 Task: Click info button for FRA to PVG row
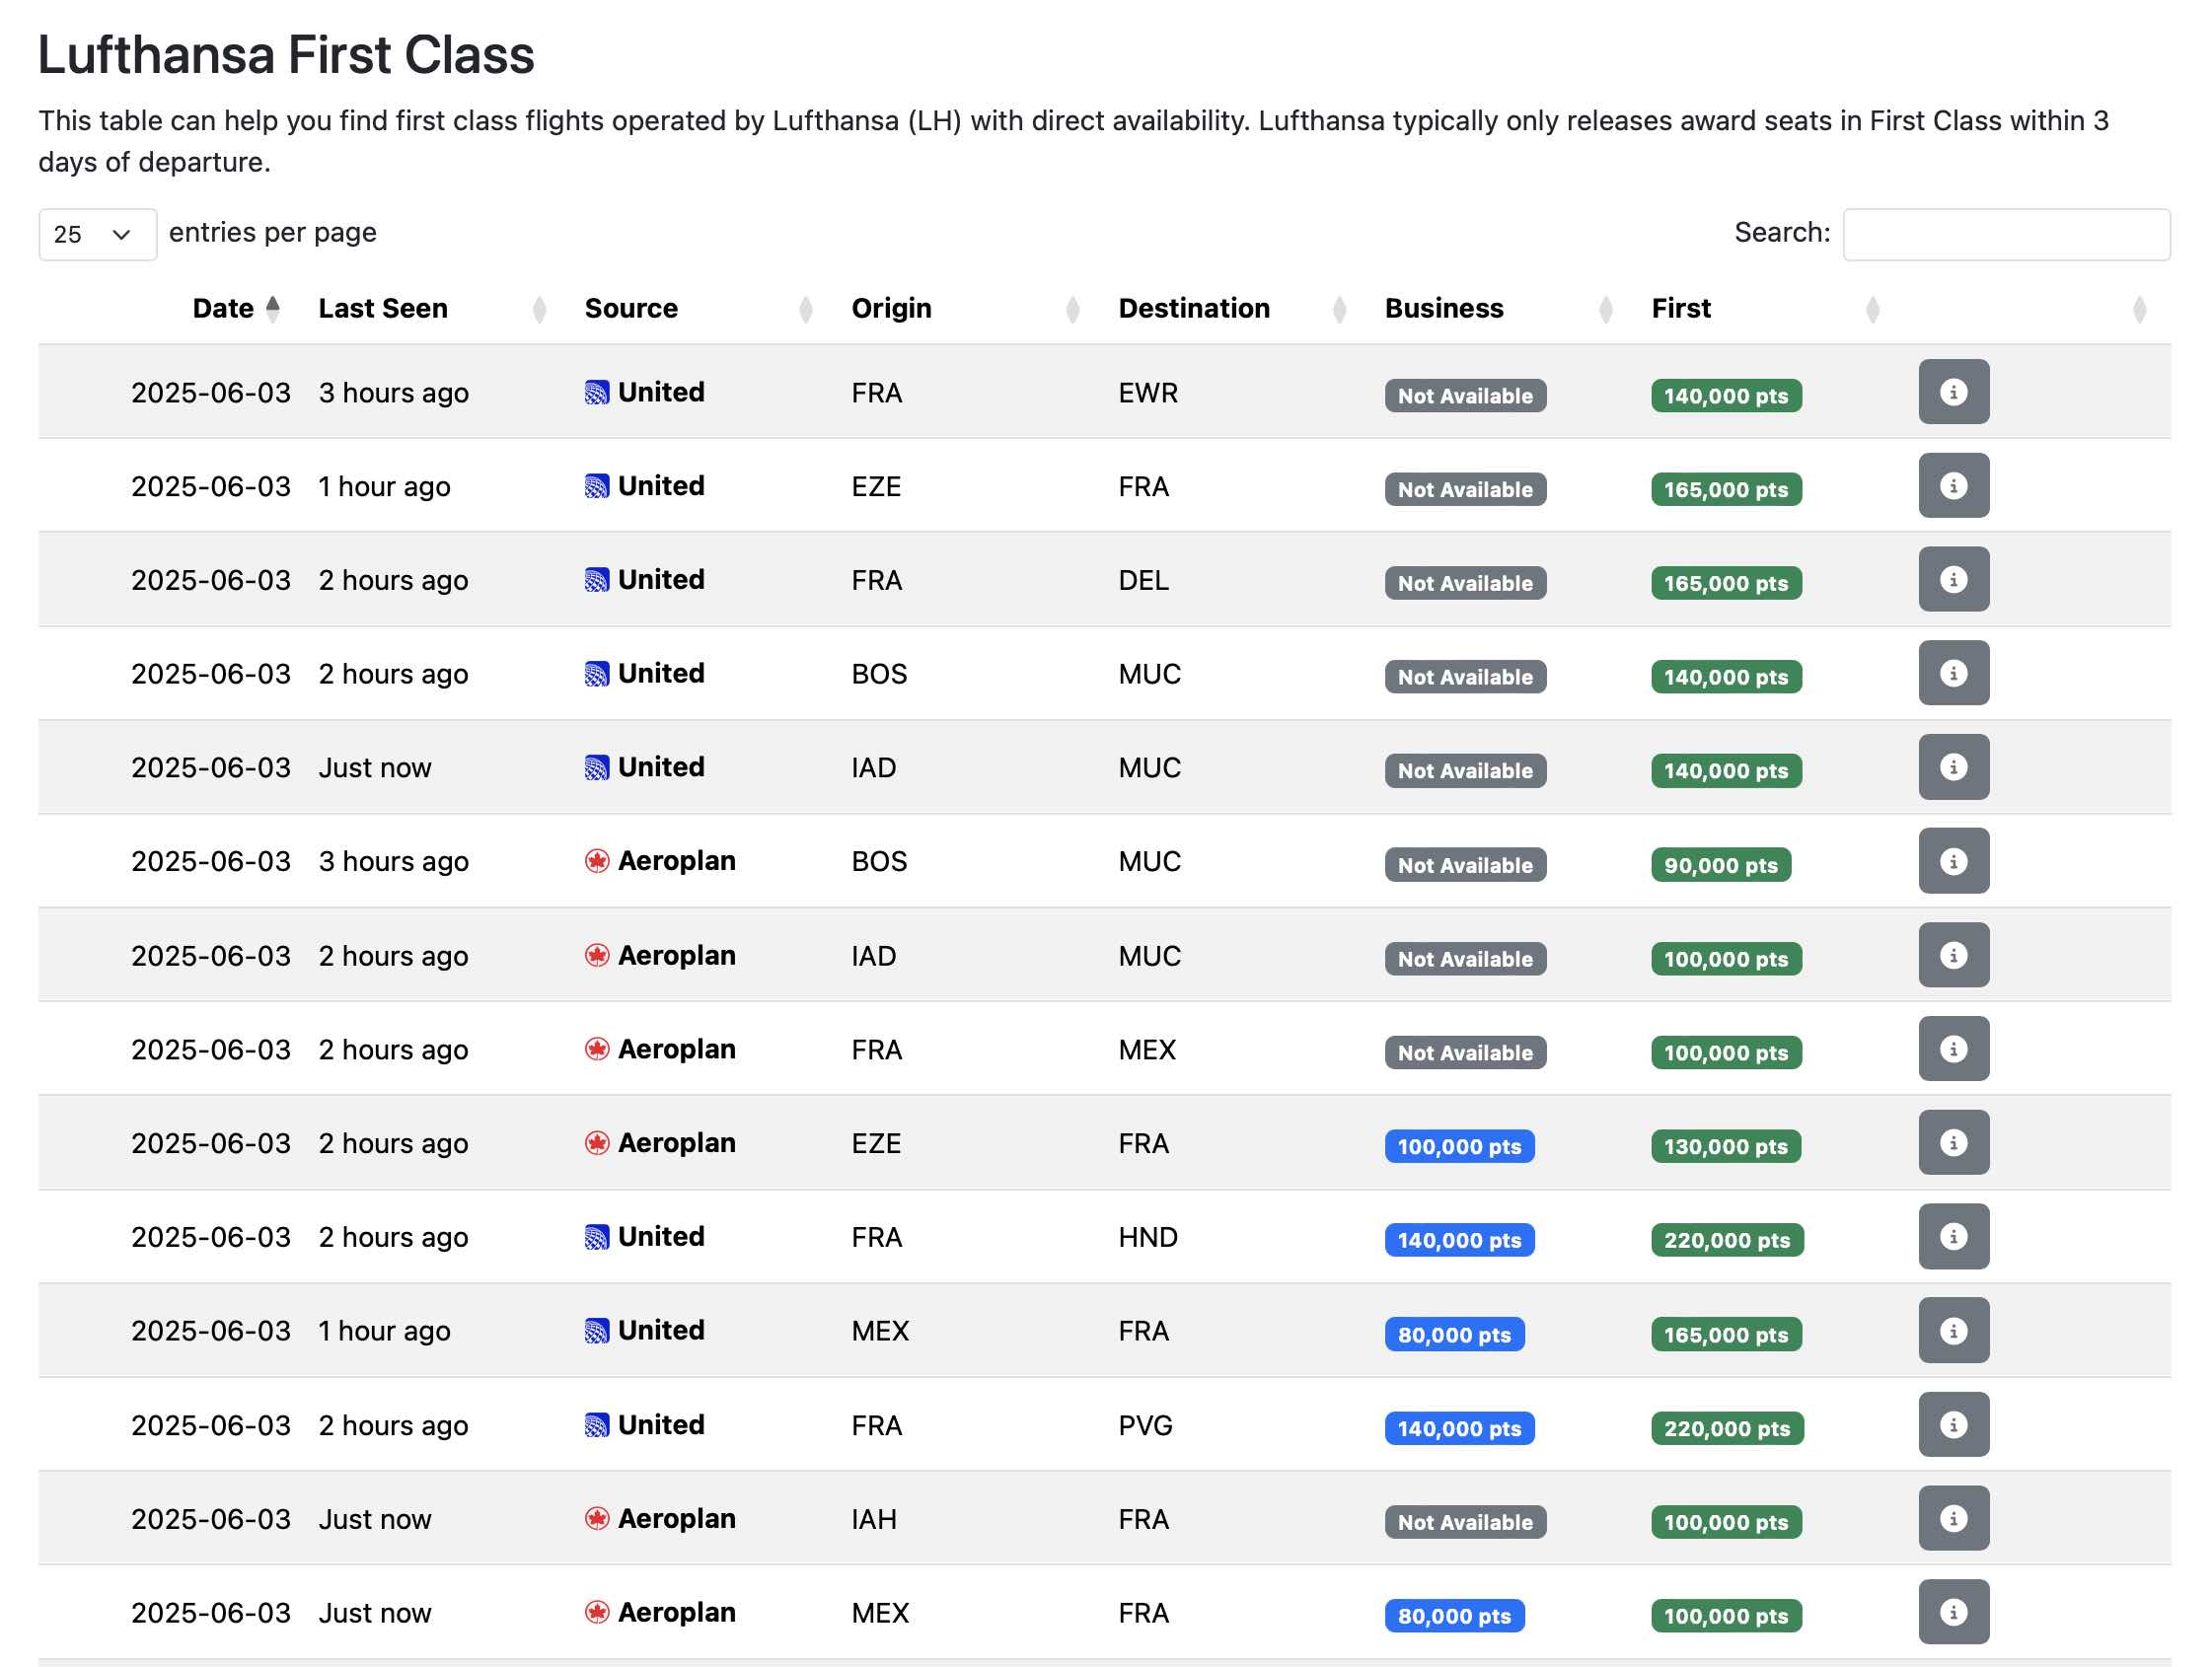pos(1953,1425)
